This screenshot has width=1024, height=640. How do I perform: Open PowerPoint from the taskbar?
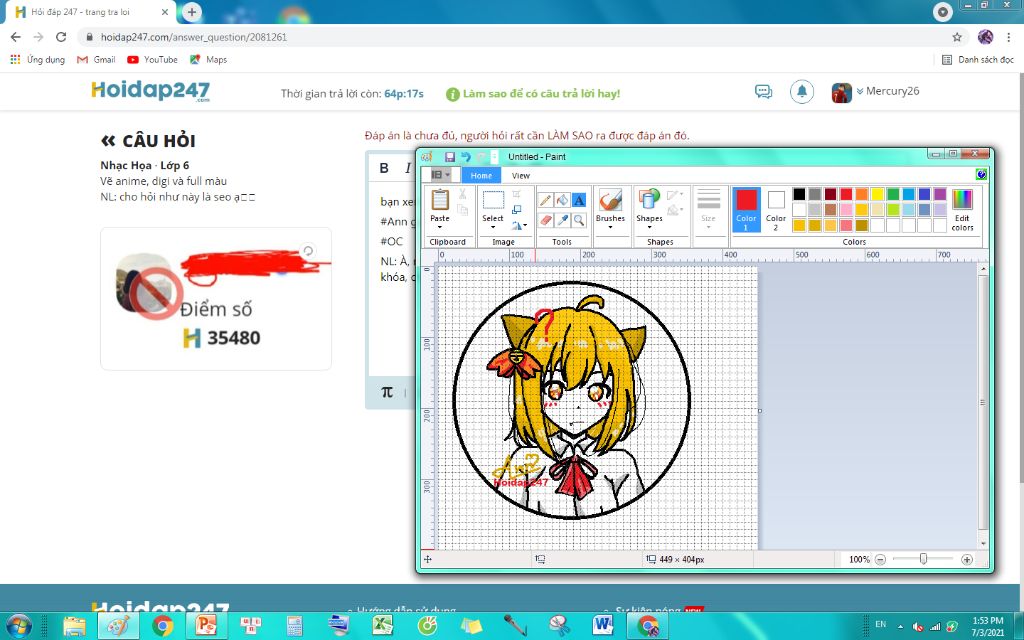pos(206,626)
